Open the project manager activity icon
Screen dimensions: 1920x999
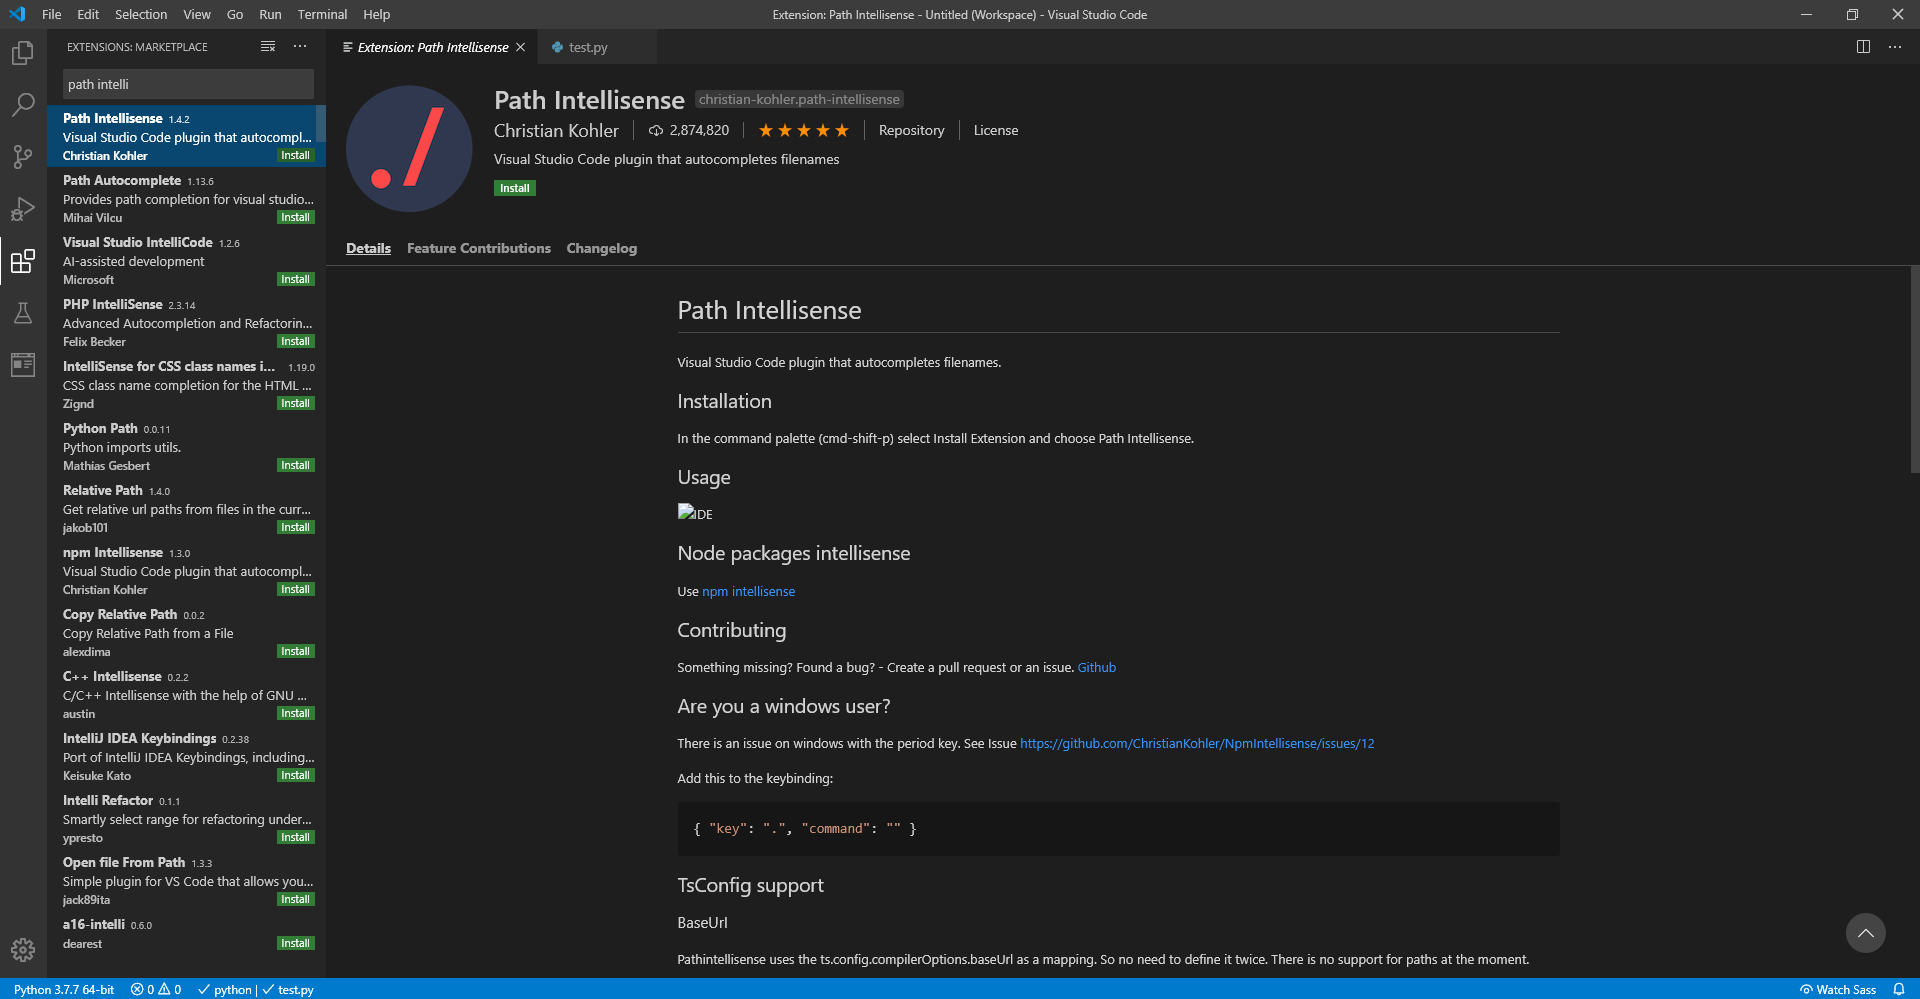click(x=23, y=365)
